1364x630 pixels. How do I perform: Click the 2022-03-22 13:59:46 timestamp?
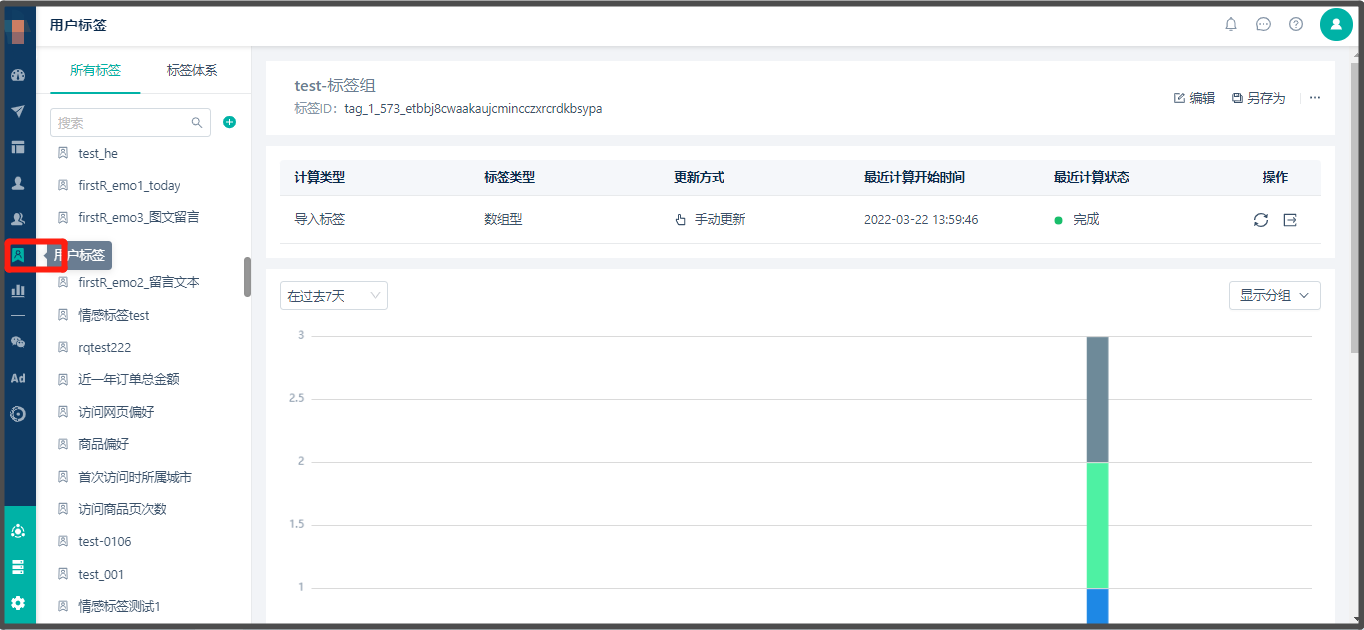coord(921,220)
